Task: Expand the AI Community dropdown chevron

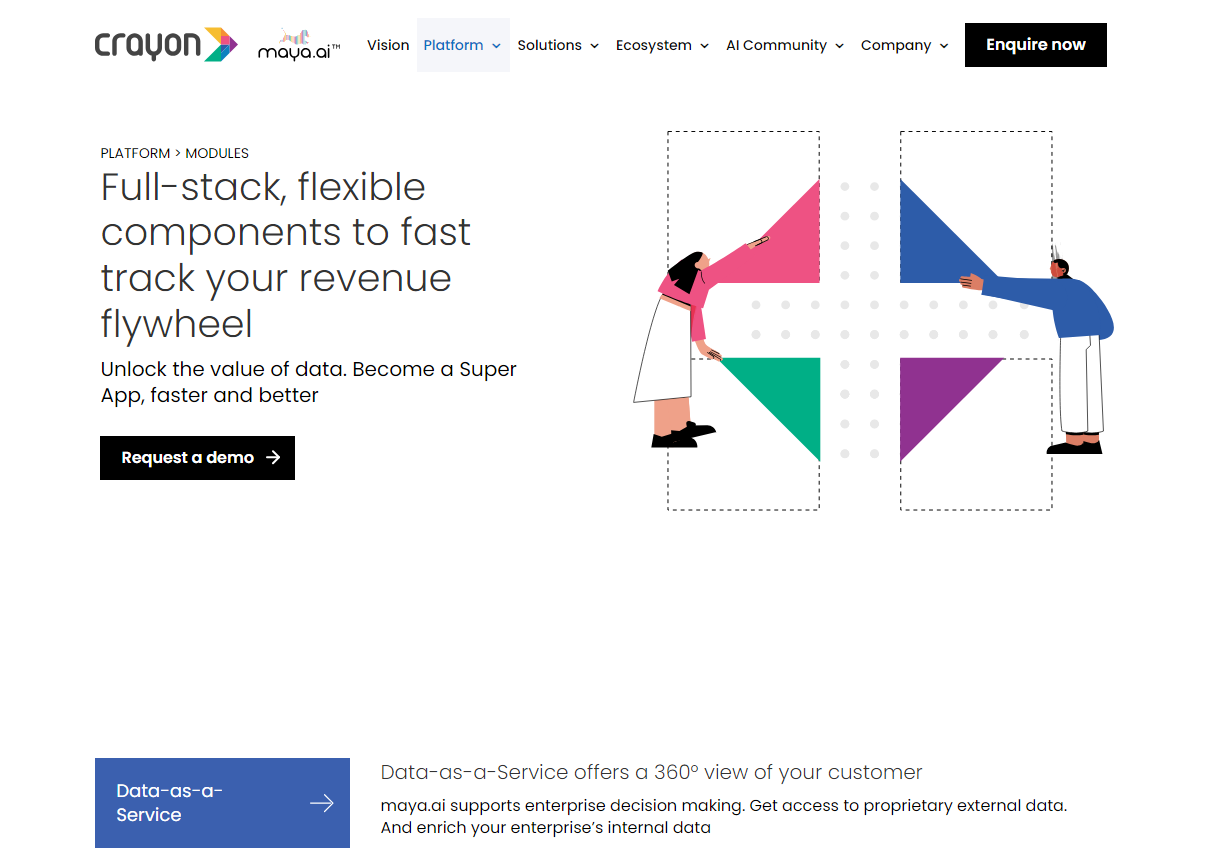Action: click(x=839, y=46)
